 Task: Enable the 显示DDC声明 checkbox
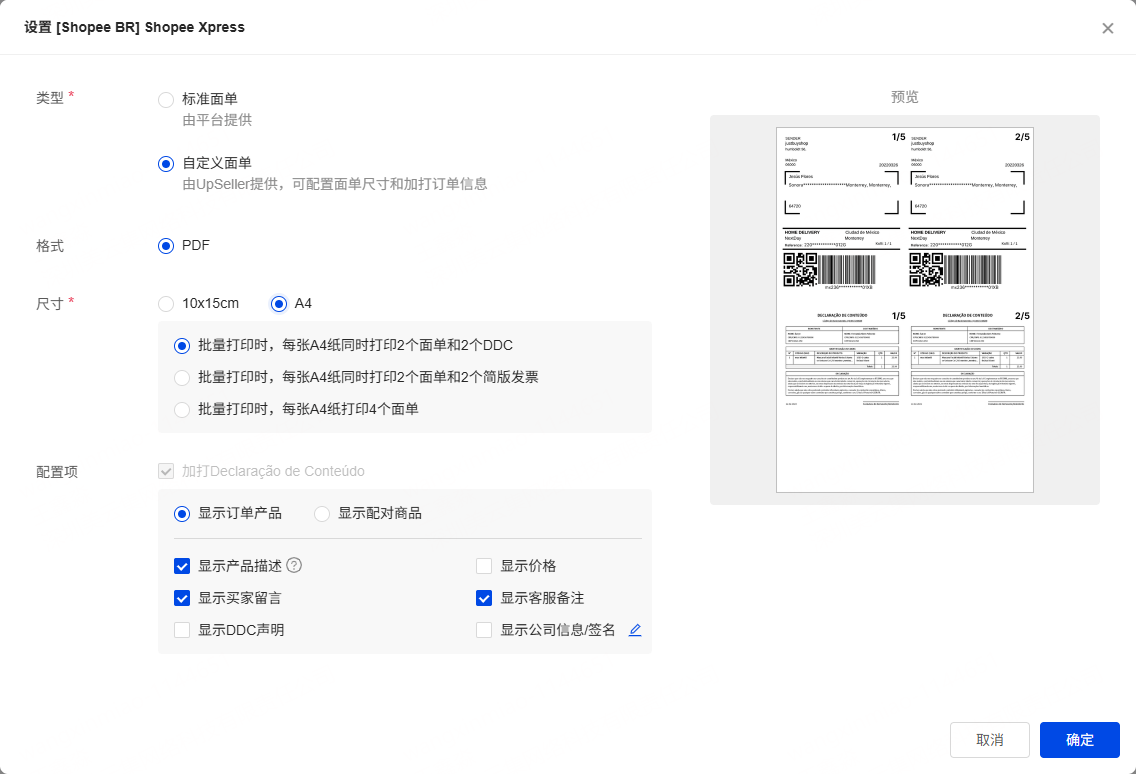coord(182,630)
